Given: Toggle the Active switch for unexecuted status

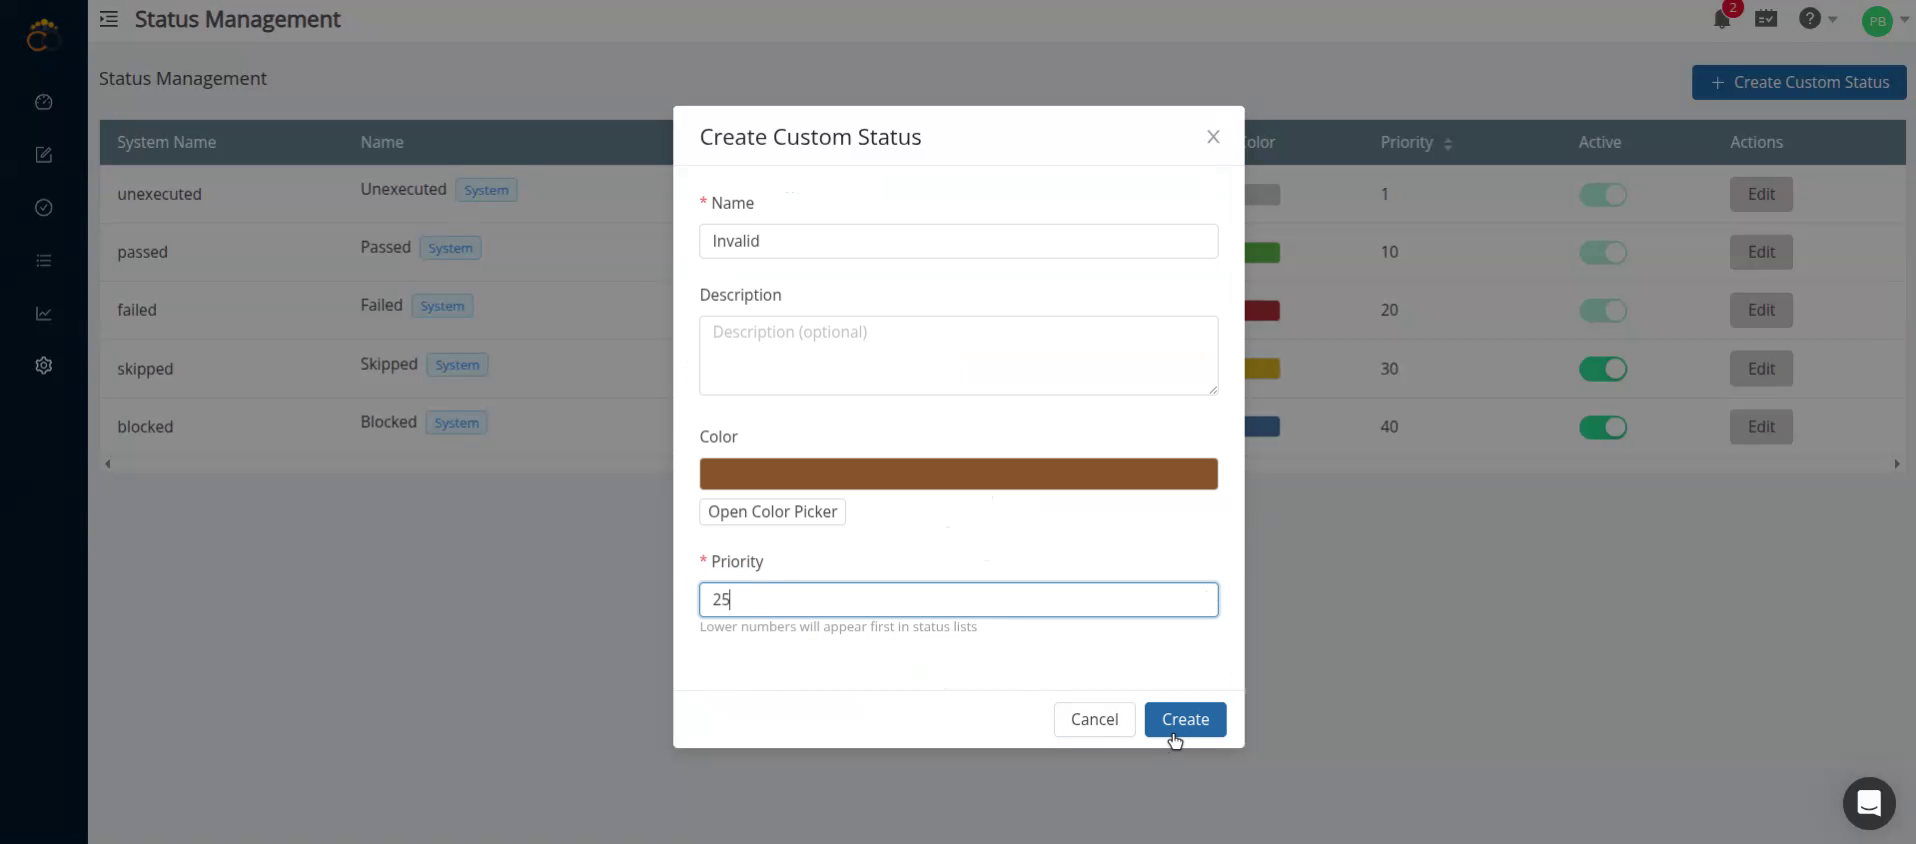Looking at the screenshot, I should click(x=1602, y=195).
